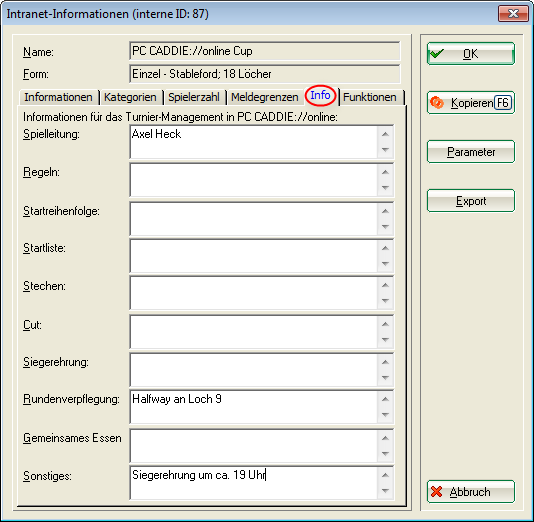Click the red X Abbruch icon

[436, 492]
